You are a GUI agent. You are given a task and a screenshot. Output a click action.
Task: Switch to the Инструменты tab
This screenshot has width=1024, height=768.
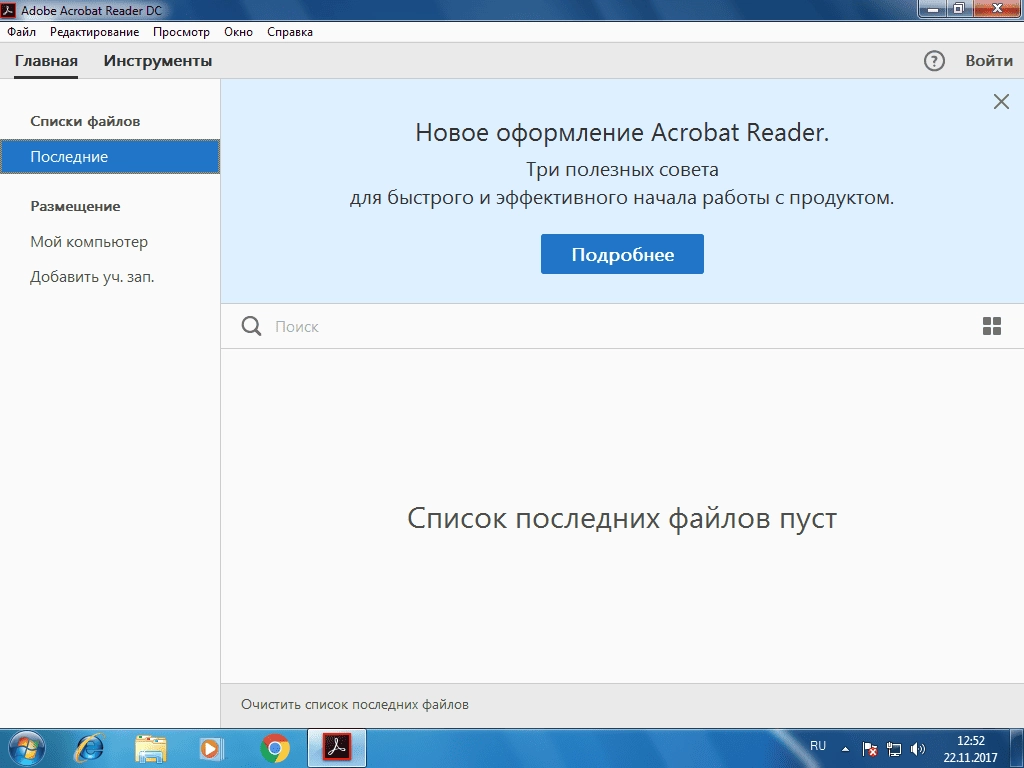[x=158, y=61]
